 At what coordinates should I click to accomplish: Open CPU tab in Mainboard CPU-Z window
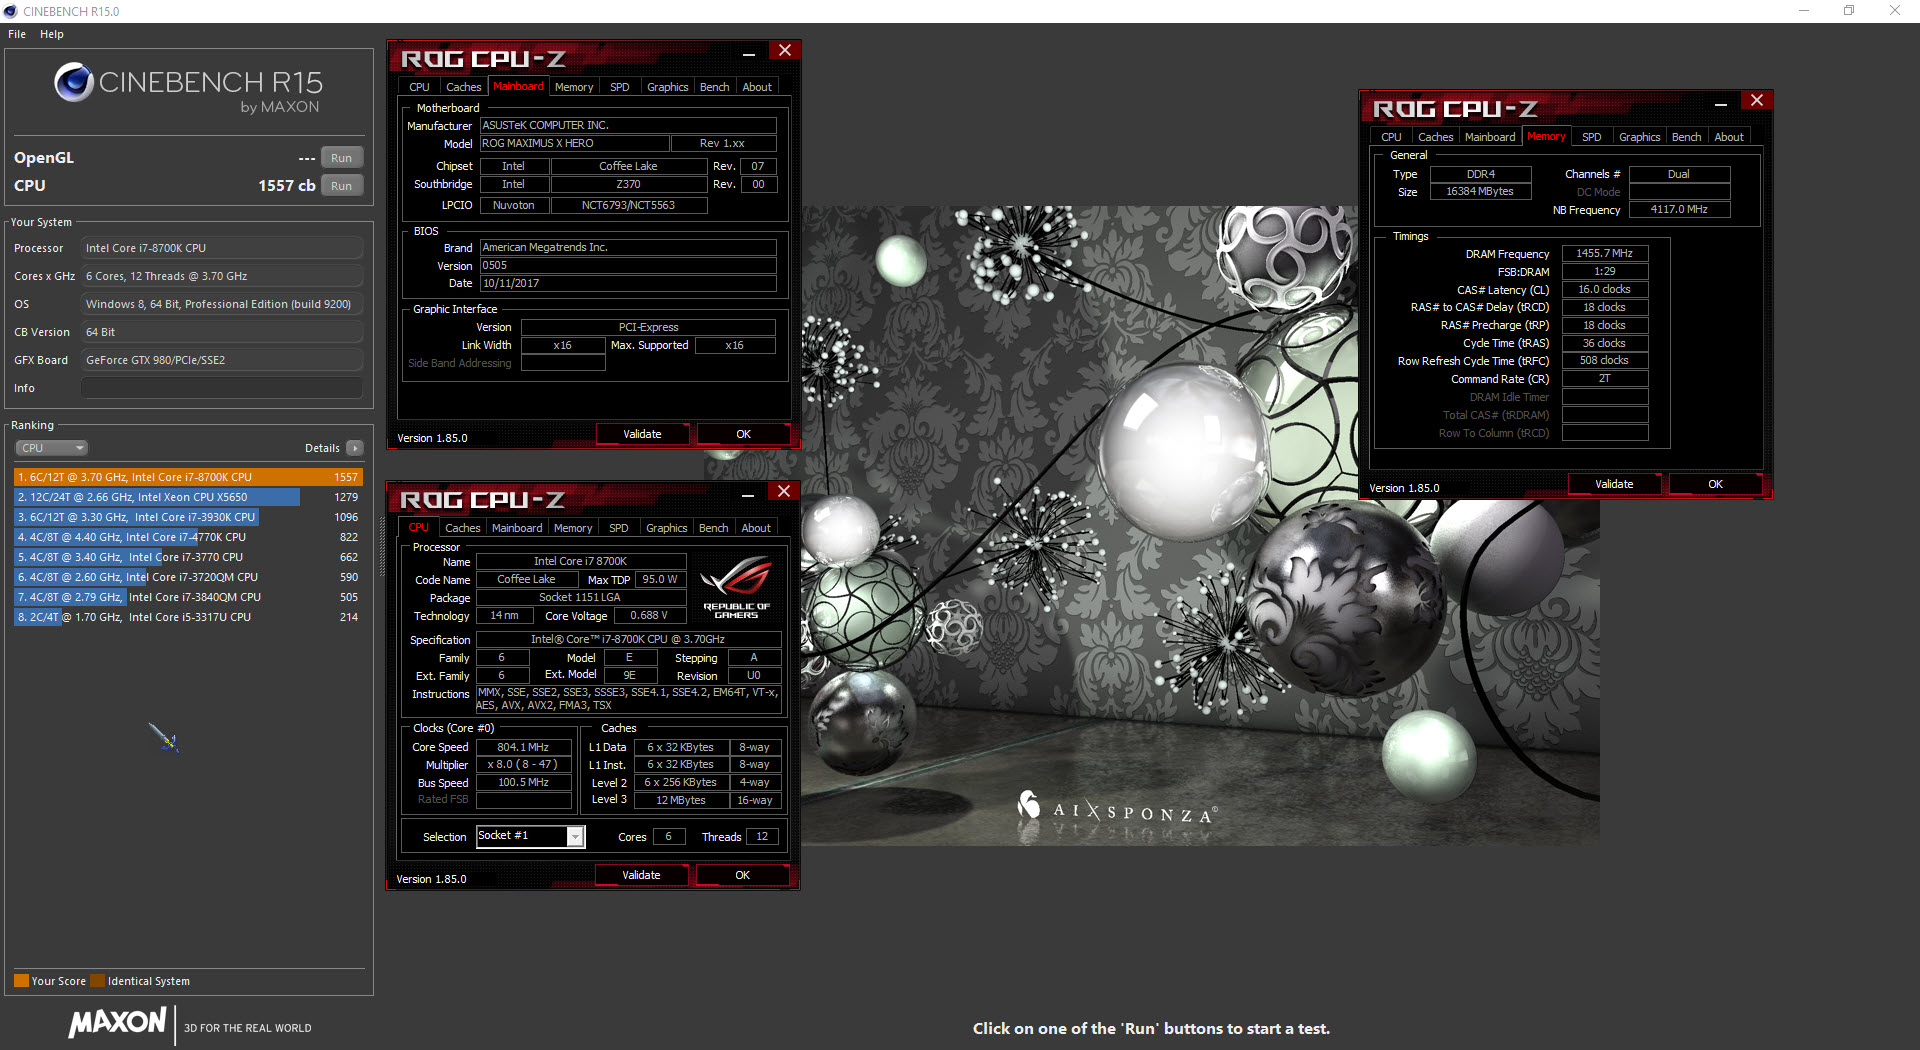click(419, 87)
